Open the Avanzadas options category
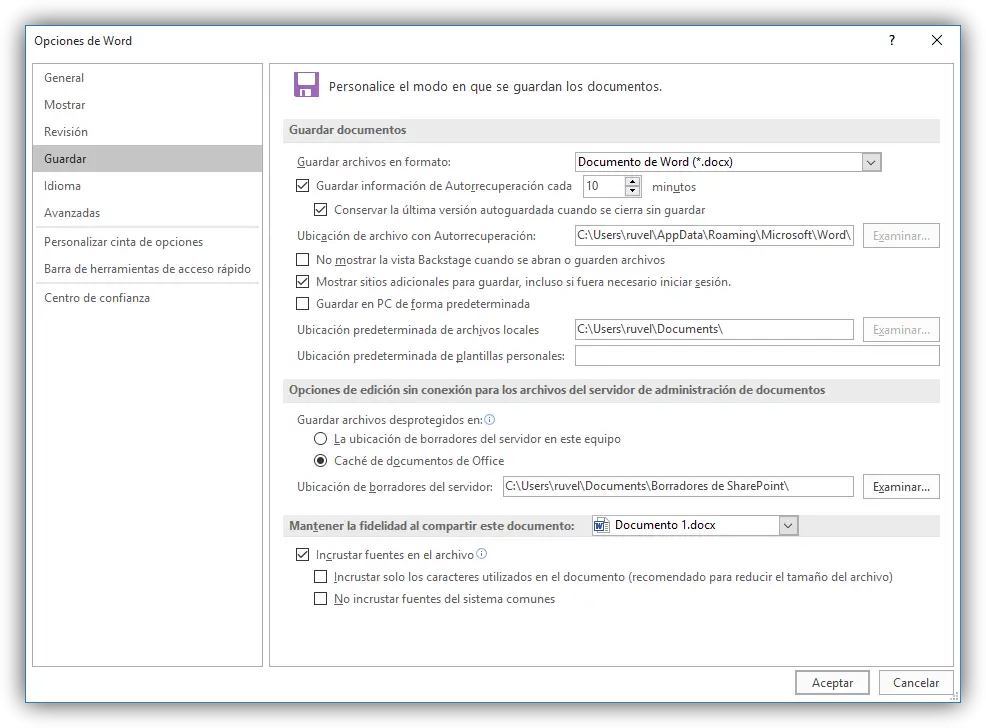Viewport: 986px width, 728px height. 147,213
